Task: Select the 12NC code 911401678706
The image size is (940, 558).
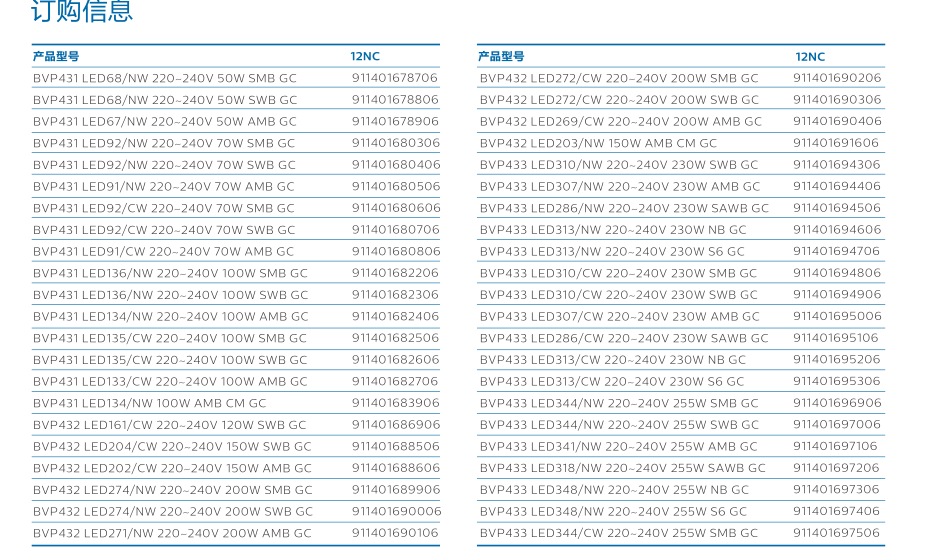Action: [394, 78]
